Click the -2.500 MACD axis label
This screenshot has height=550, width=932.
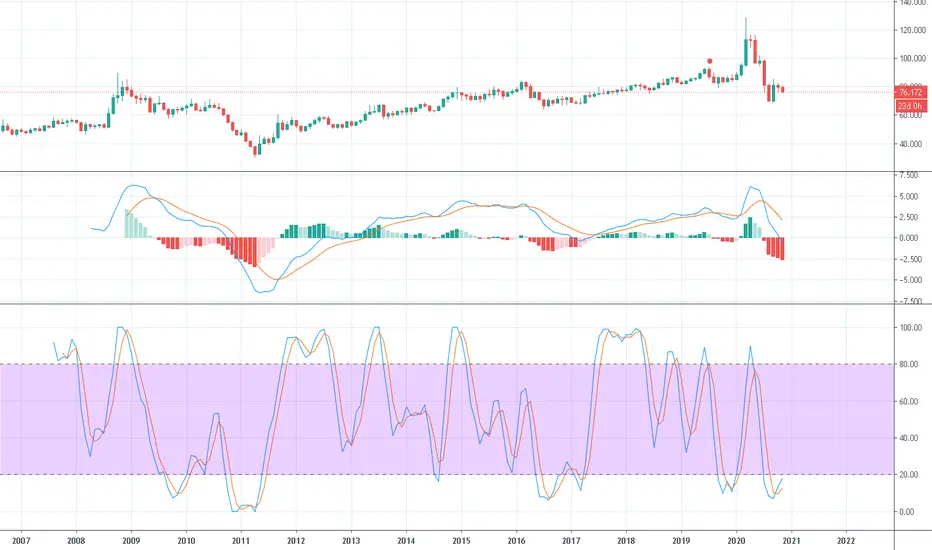911,259
